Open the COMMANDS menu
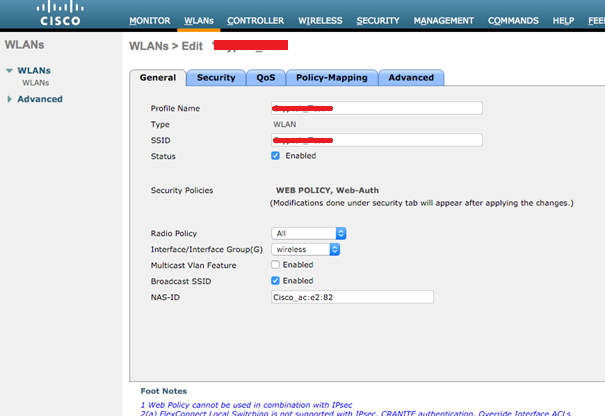The width and height of the screenshot is (605, 416). (514, 20)
